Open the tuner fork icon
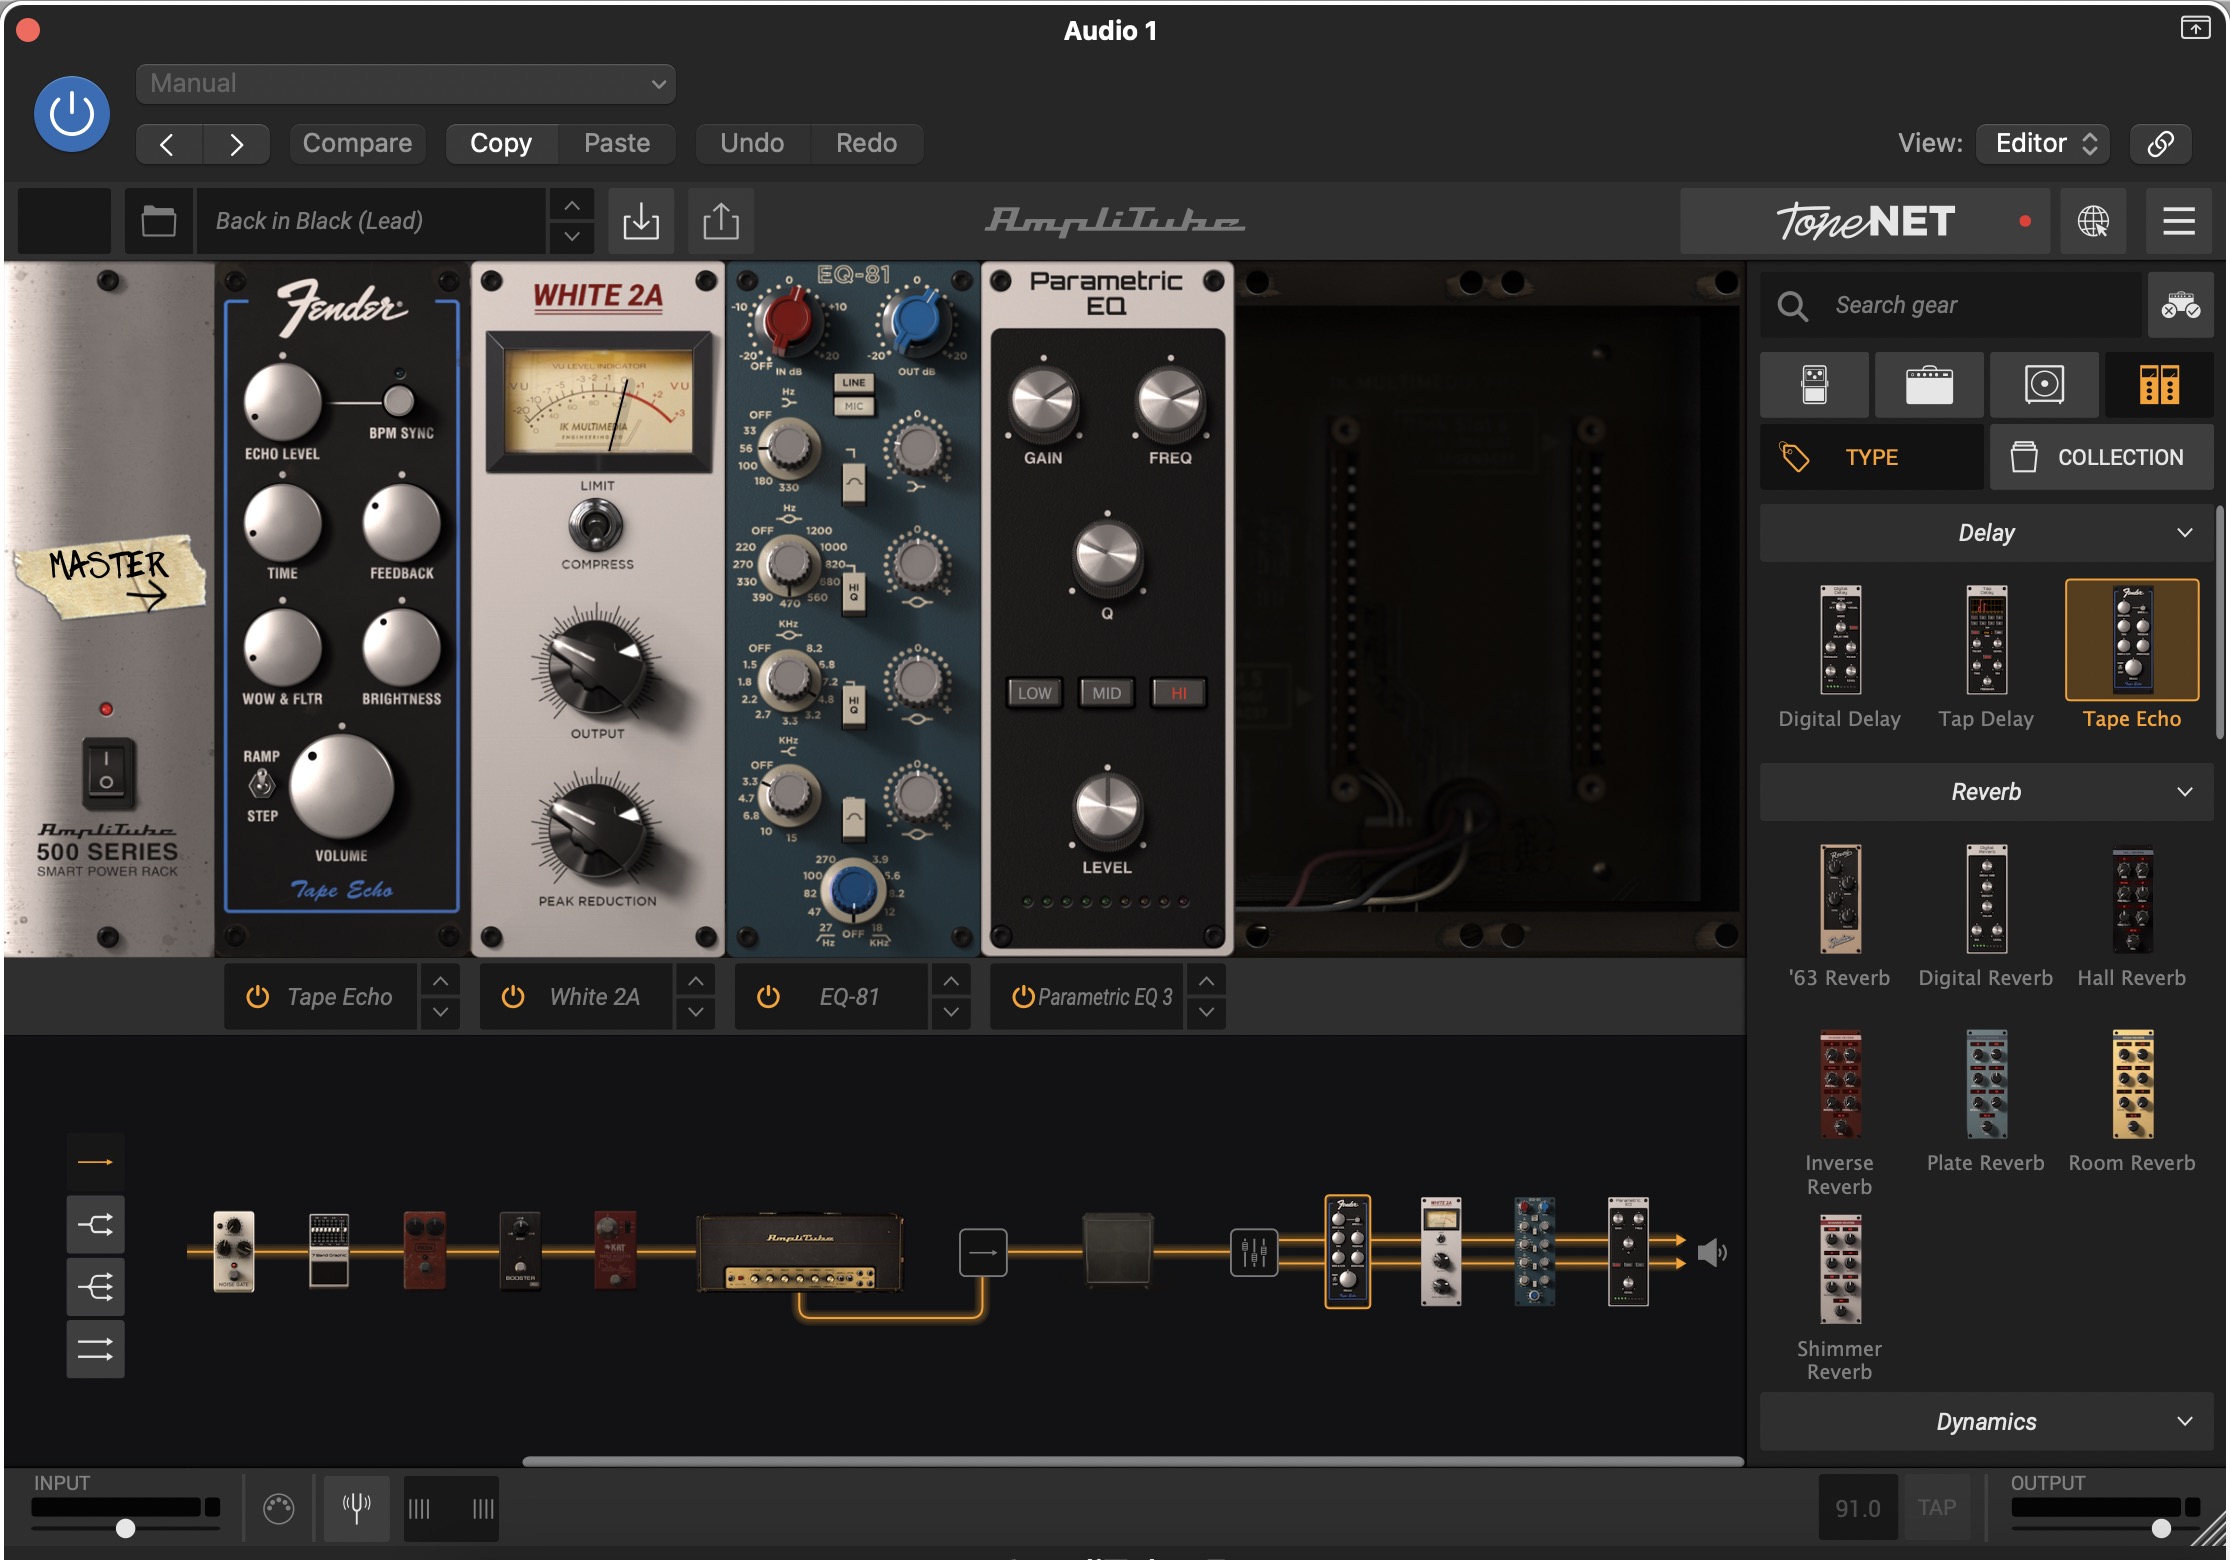Image resolution: width=2230 pixels, height=1560 pixels. (x=356, y=1508)
